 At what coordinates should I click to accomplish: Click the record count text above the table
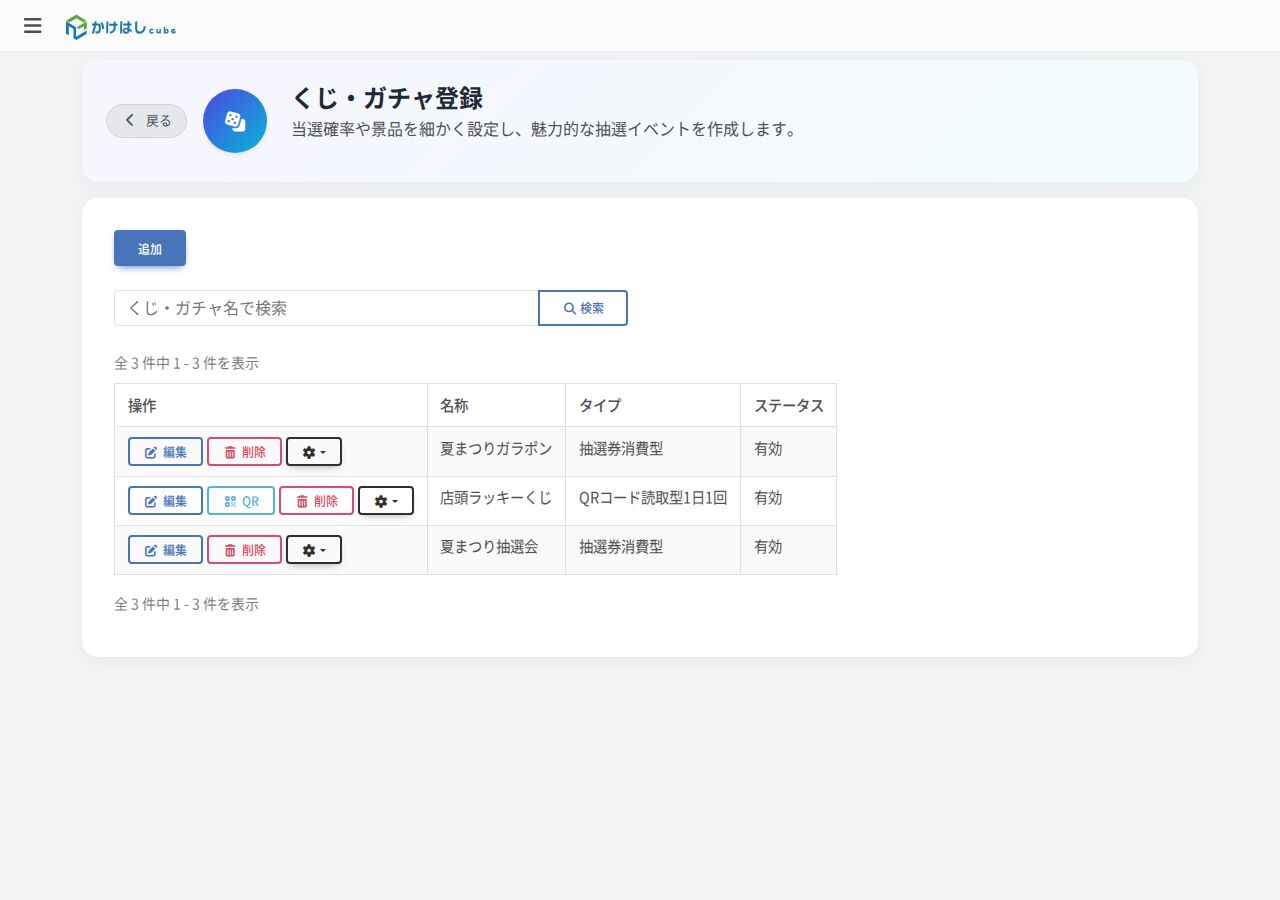(x=186, y=363)
